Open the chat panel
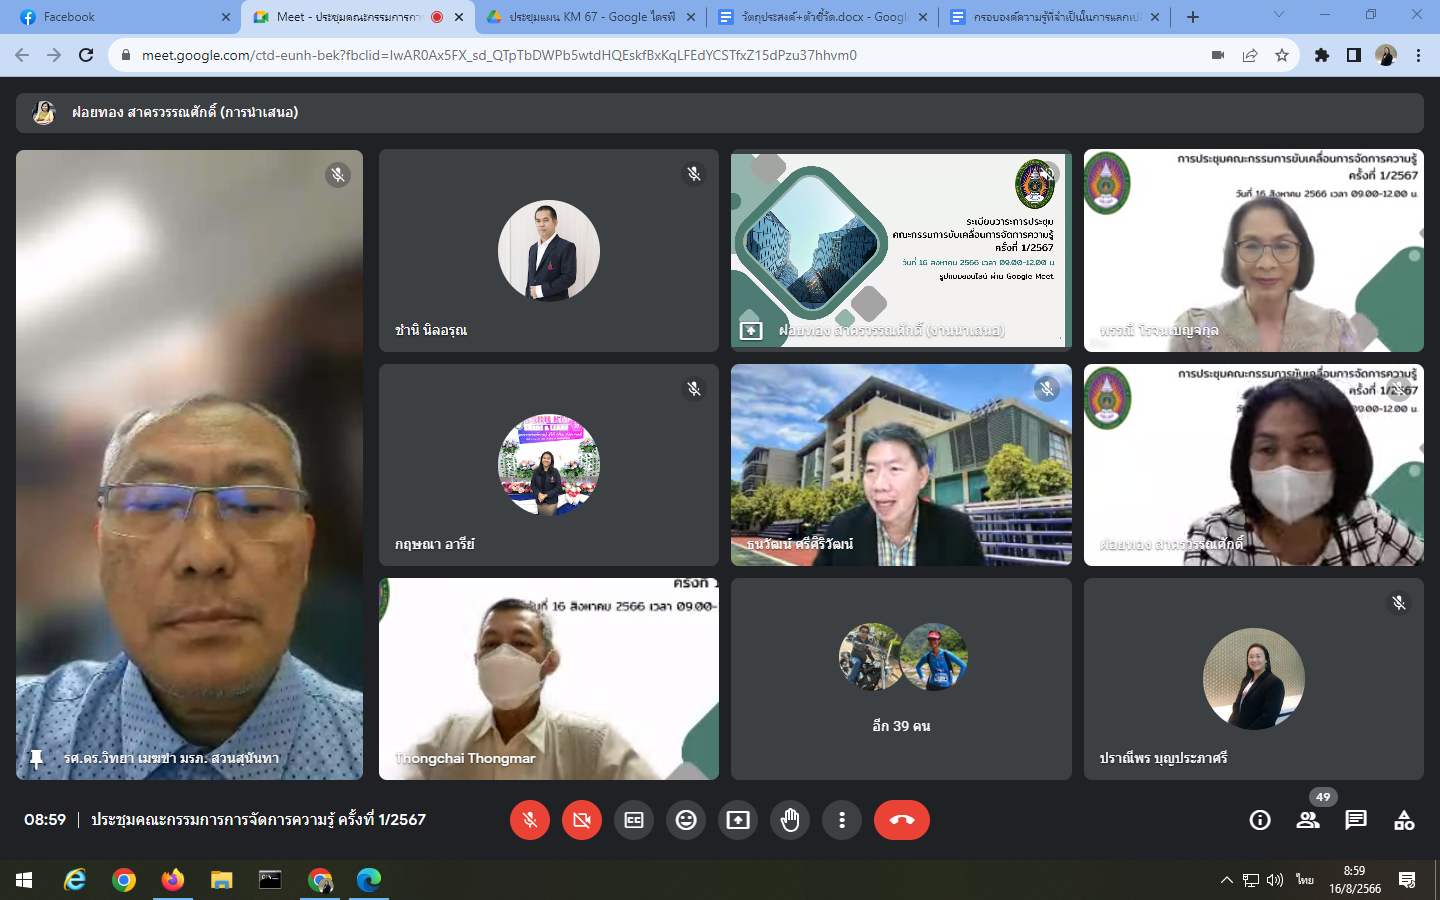Screen dimensions: 1440x900 [1356, 820]
